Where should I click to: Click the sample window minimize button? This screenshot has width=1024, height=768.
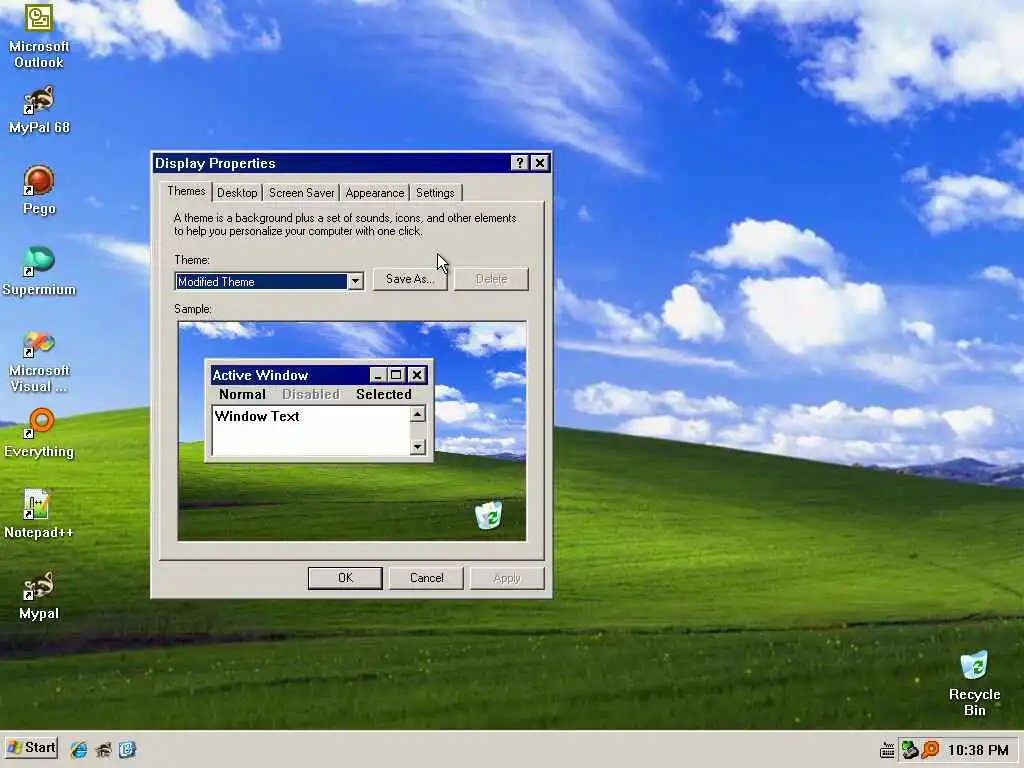click(x=377, y=375)
